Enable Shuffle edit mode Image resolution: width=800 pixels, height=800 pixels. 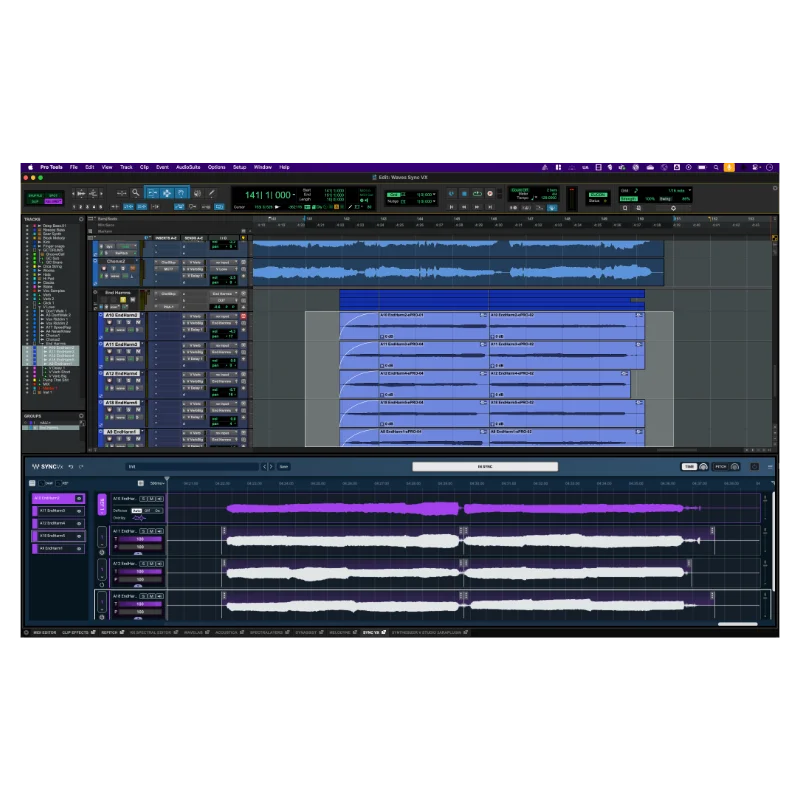pos(35,195)
